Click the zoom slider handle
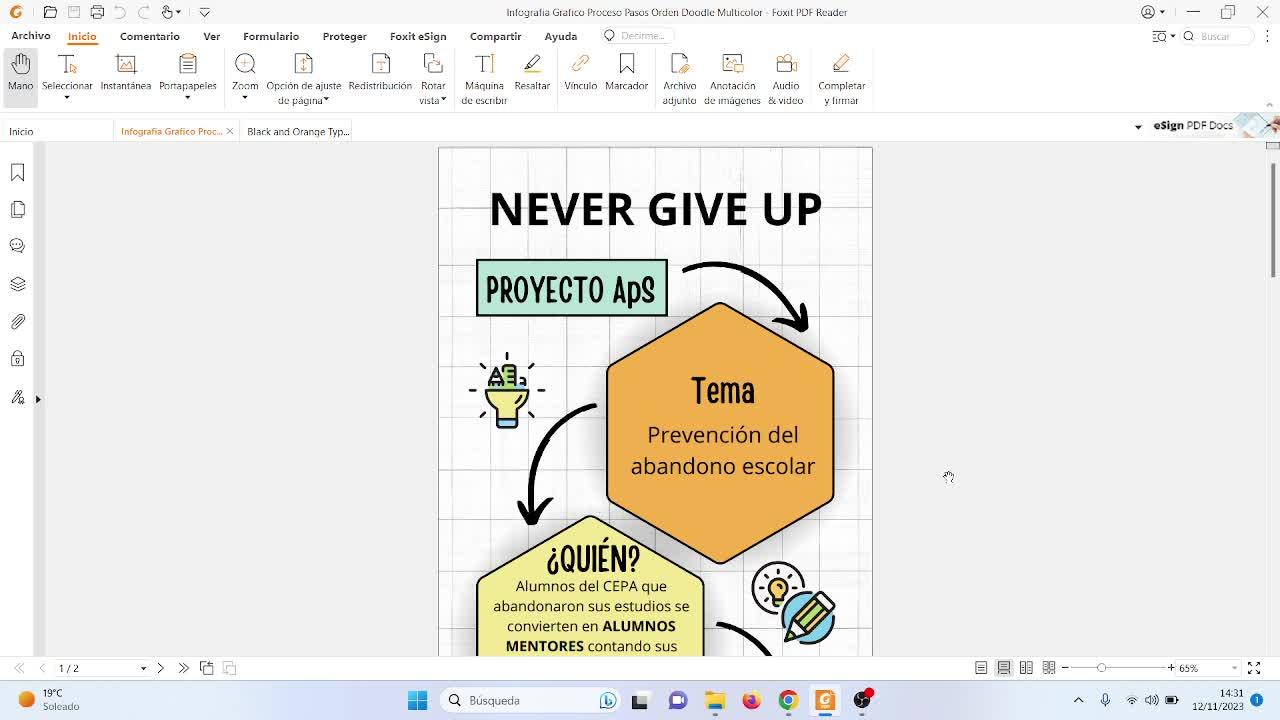Screen dimensions: 1280x720 [x=1101, y=668]
